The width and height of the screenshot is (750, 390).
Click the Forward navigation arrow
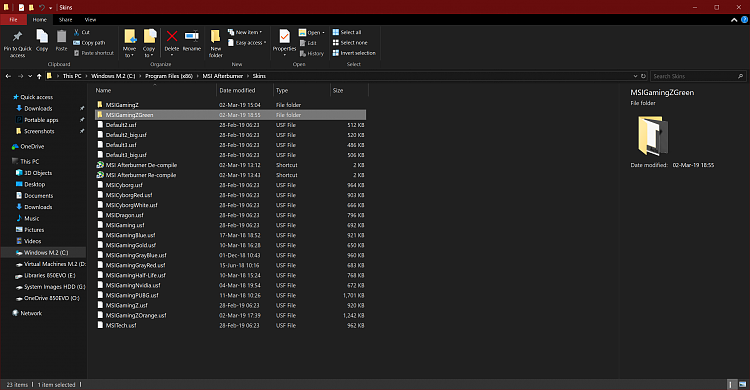pos(20,76)
